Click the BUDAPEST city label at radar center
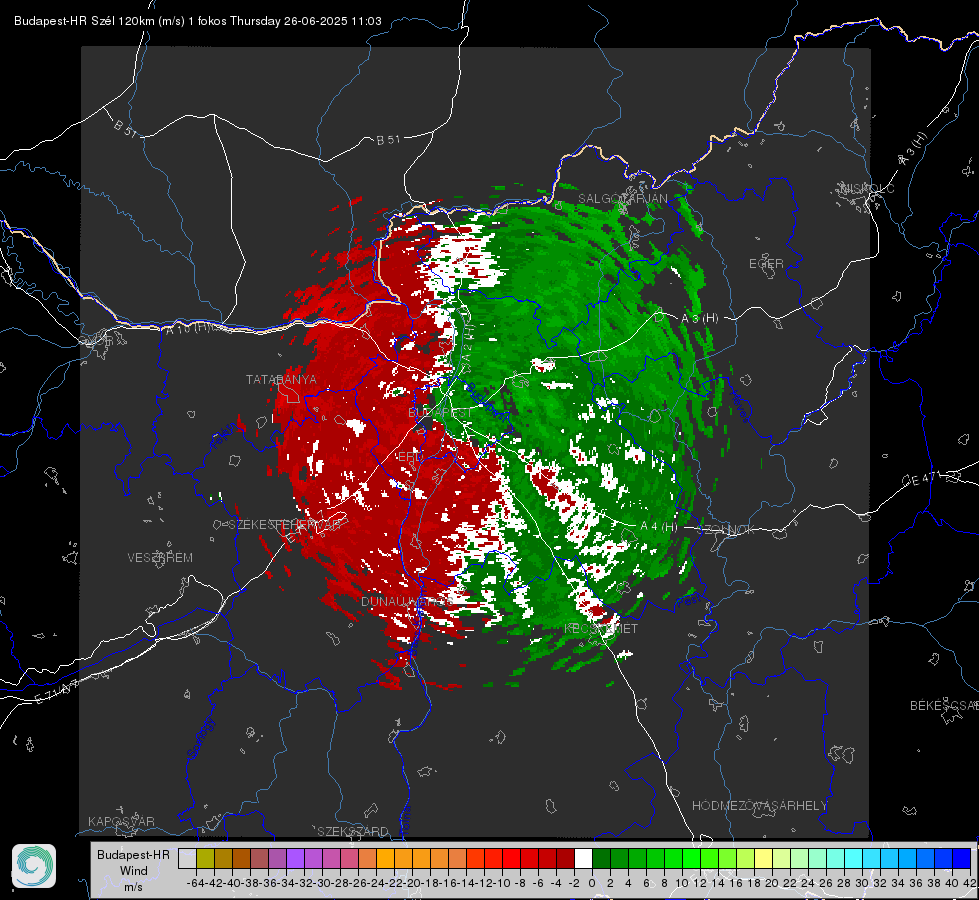Image resolution: width=979 pixels, height=900 pixels. 440,413
